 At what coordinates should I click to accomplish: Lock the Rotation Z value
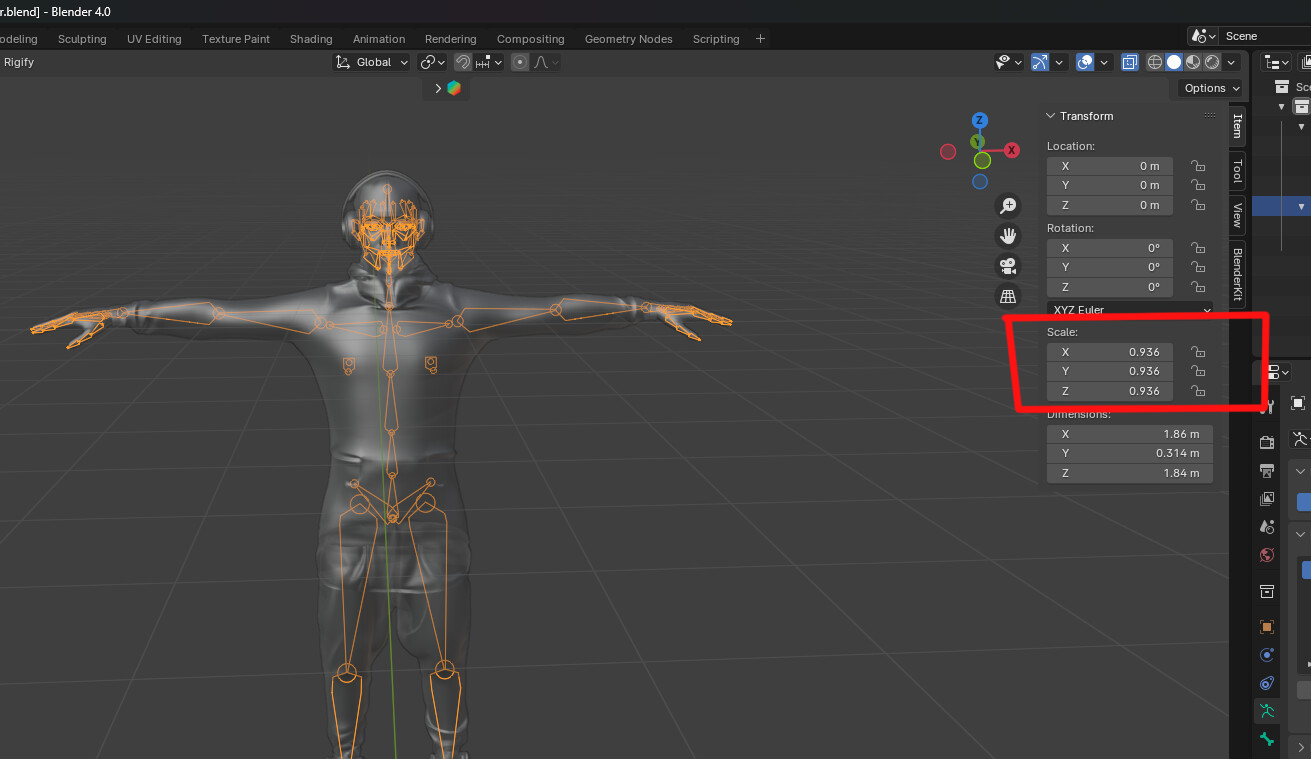click(x=1197, y=287)
